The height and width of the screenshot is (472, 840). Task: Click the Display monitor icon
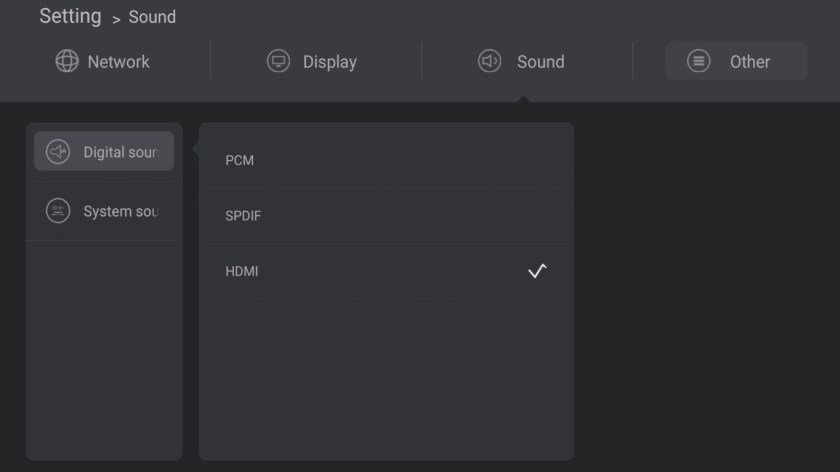point(279,61)
